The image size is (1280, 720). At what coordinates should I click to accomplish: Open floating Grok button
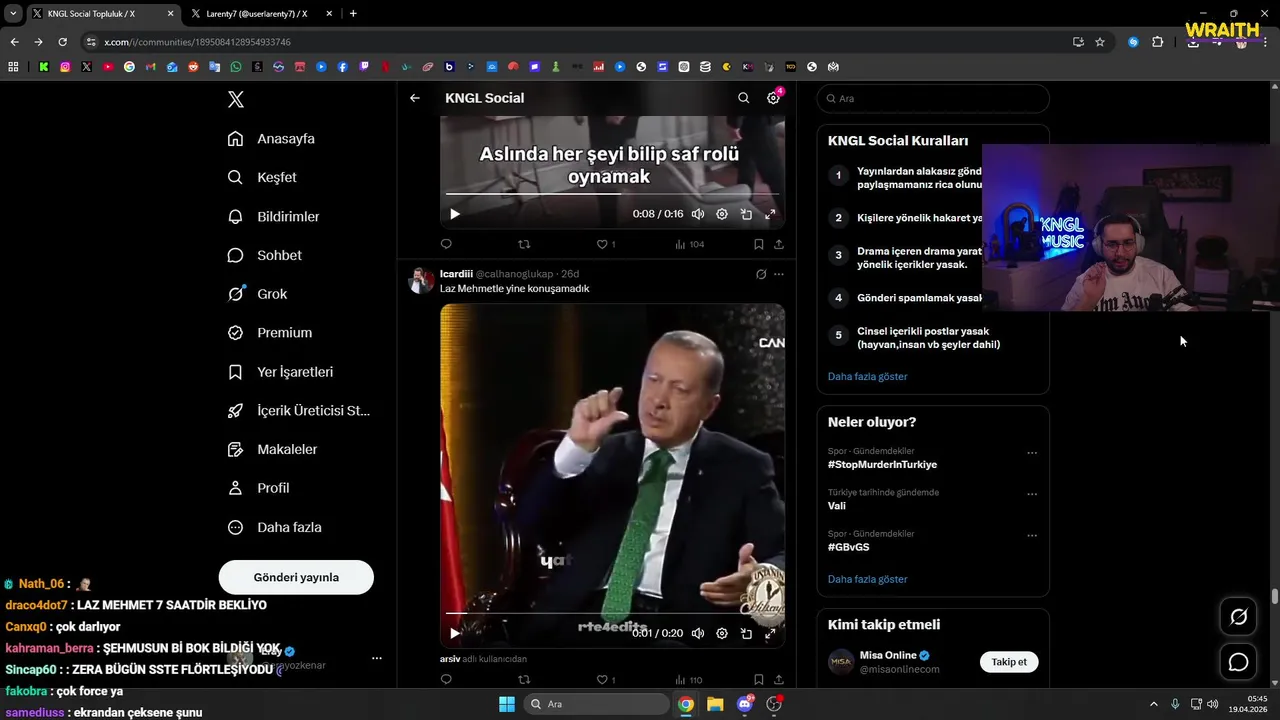click(x=1238, y=617)
